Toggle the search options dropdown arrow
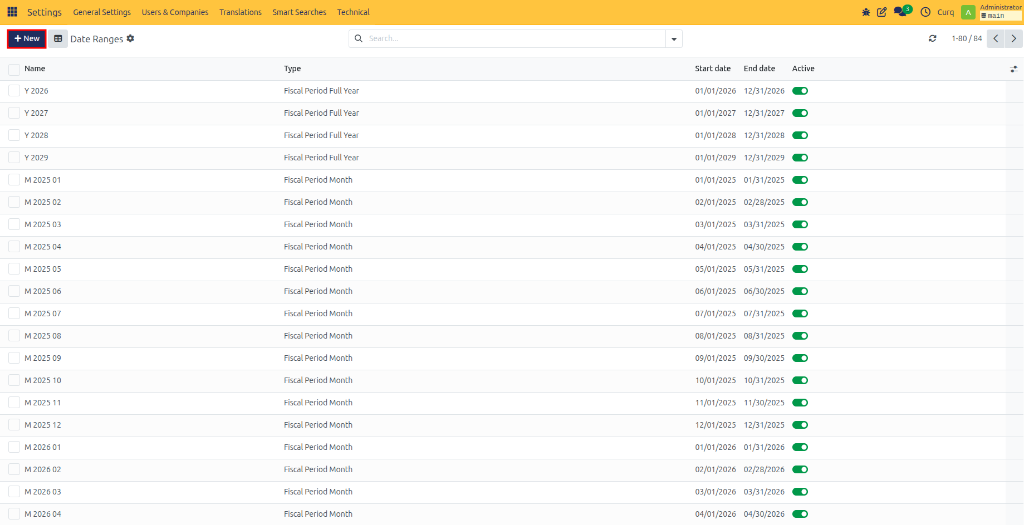Image resolution: width=1024 pixels, height=525 pixels. coord(674,39)
